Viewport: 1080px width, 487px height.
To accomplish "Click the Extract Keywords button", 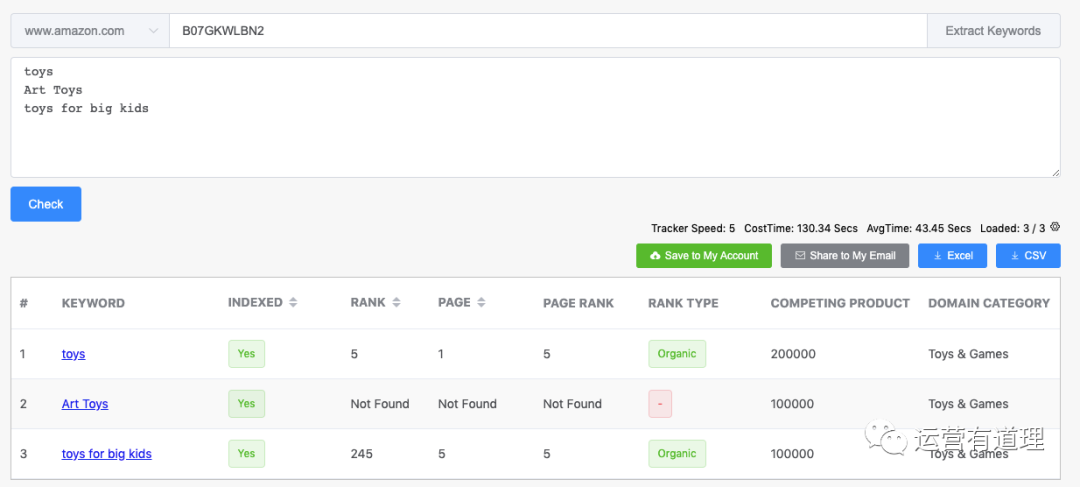I will 993,31.
